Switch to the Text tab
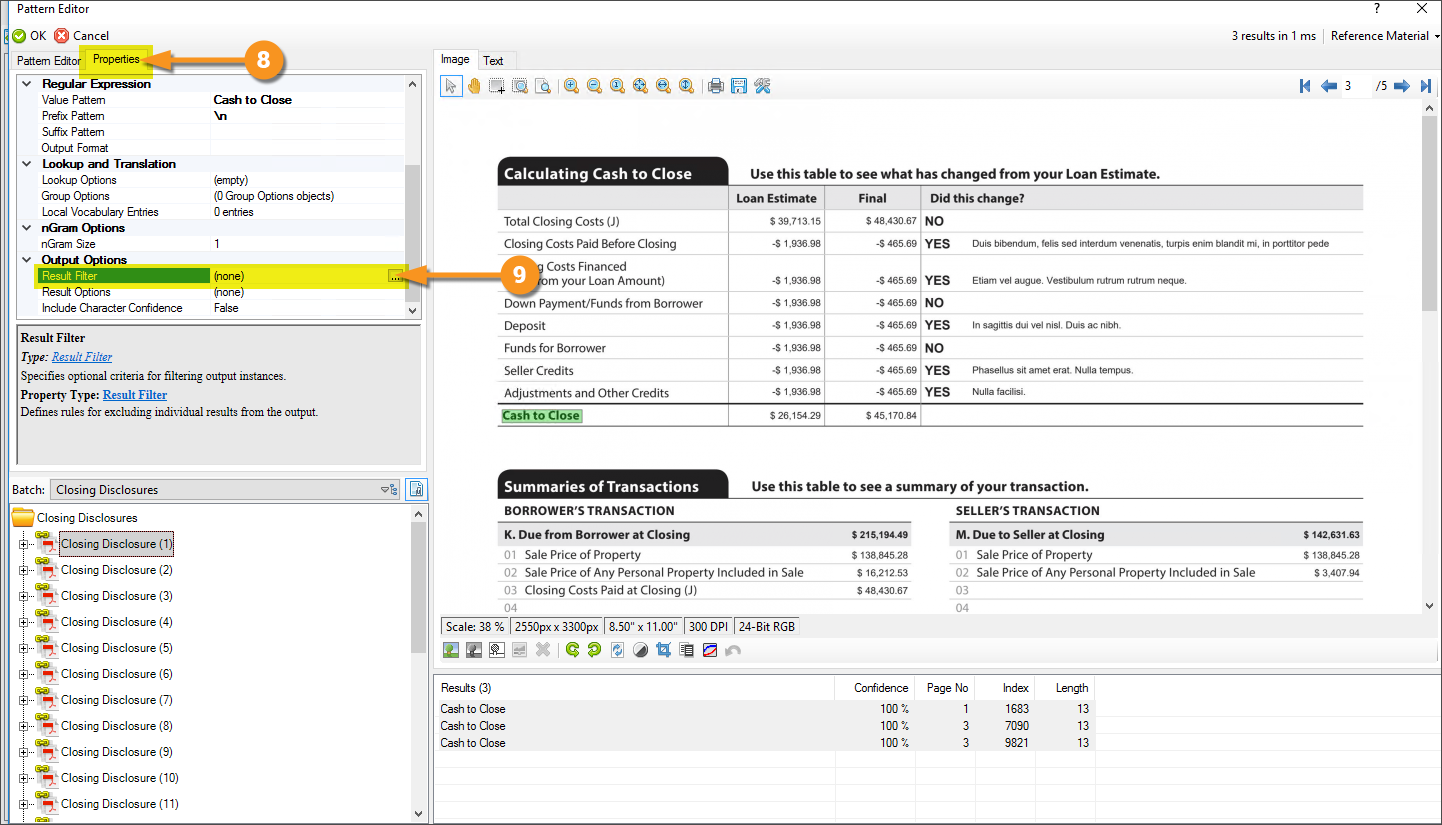This screenshot has height=825, width=1442. 493,60
